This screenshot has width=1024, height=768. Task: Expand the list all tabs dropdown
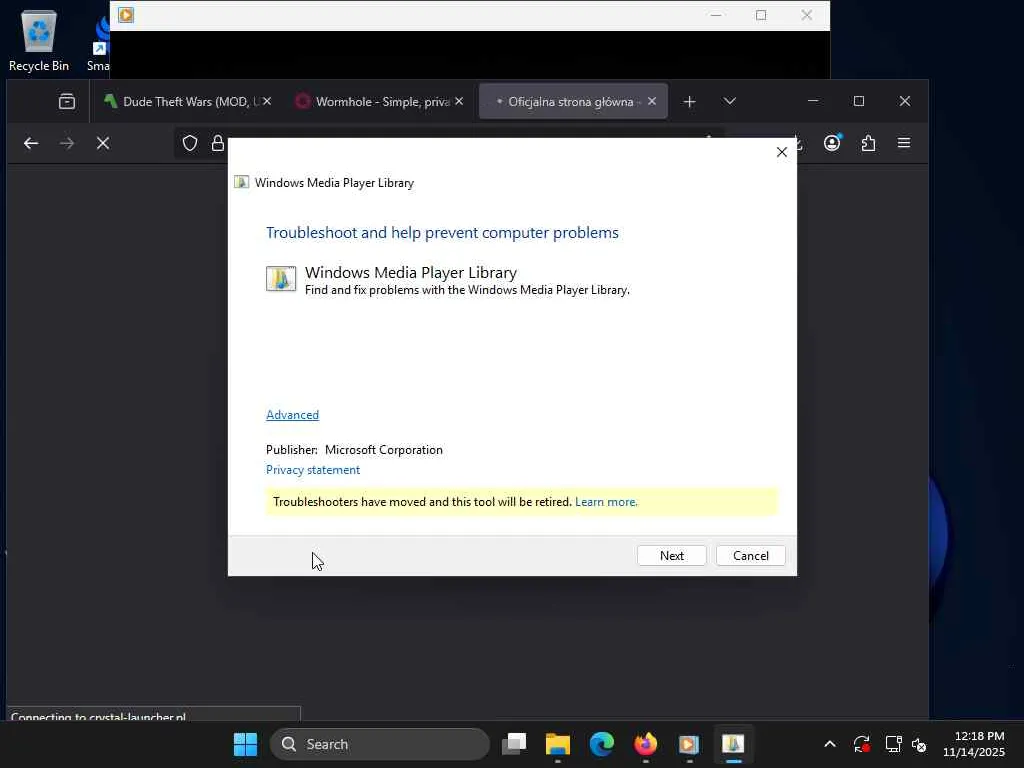point(729,101)
